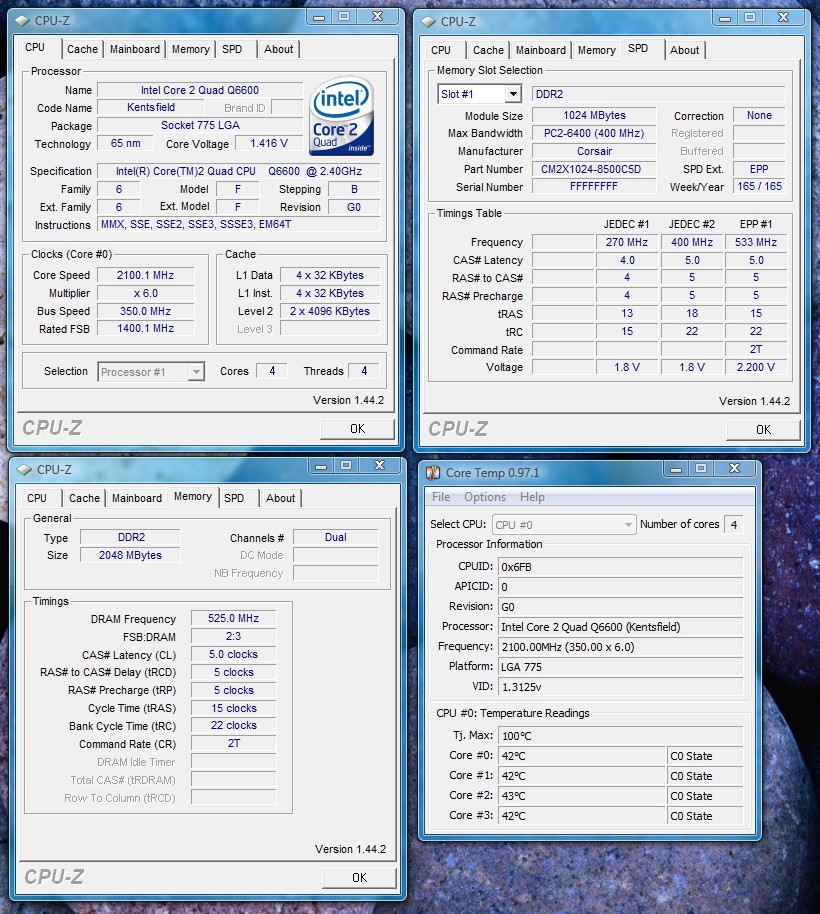820x914 pixels.
Task: Open the Help menu in Core Temp
Action: [532, 497]
